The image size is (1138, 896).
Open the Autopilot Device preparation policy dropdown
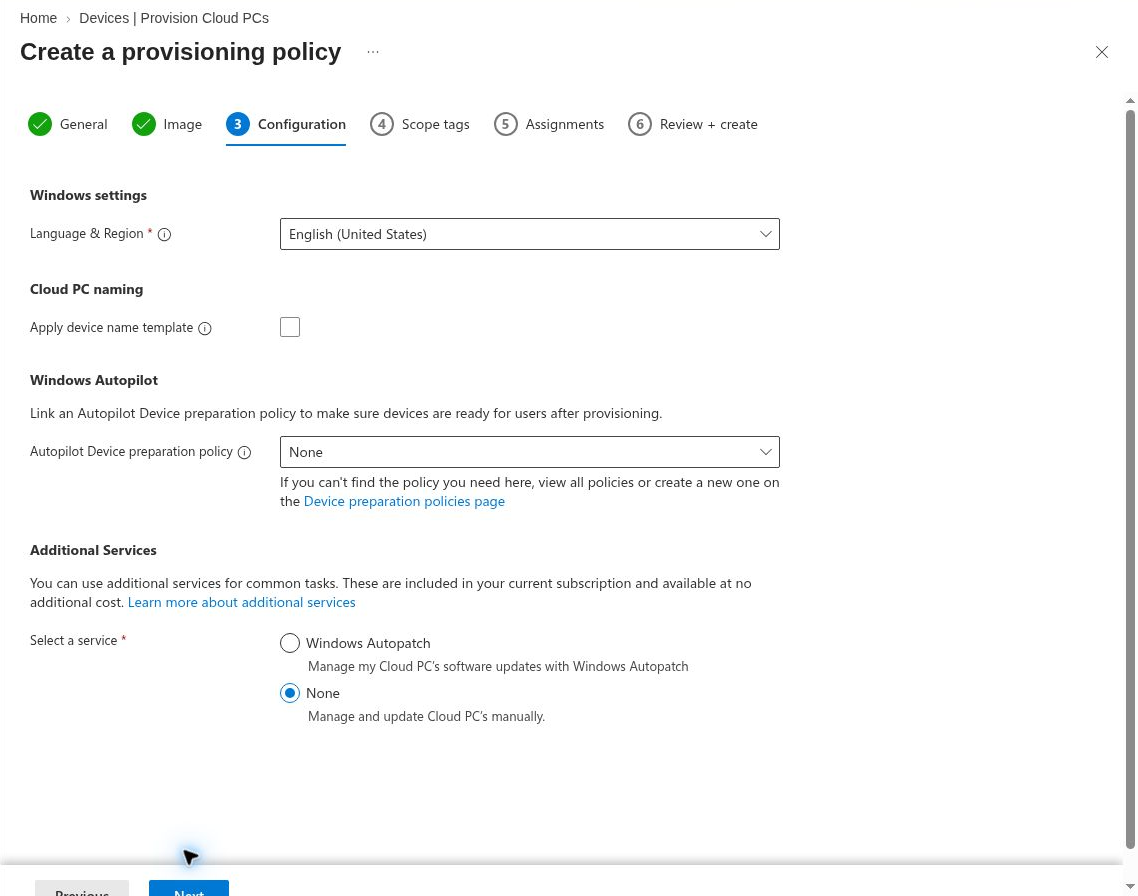(530, 452)
